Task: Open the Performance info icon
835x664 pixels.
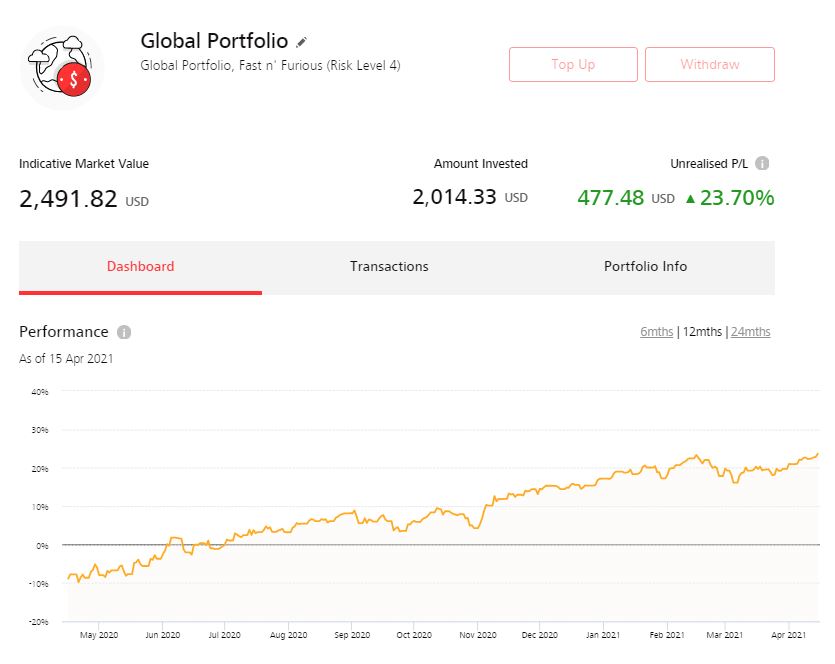Action: tap(124, 332)
